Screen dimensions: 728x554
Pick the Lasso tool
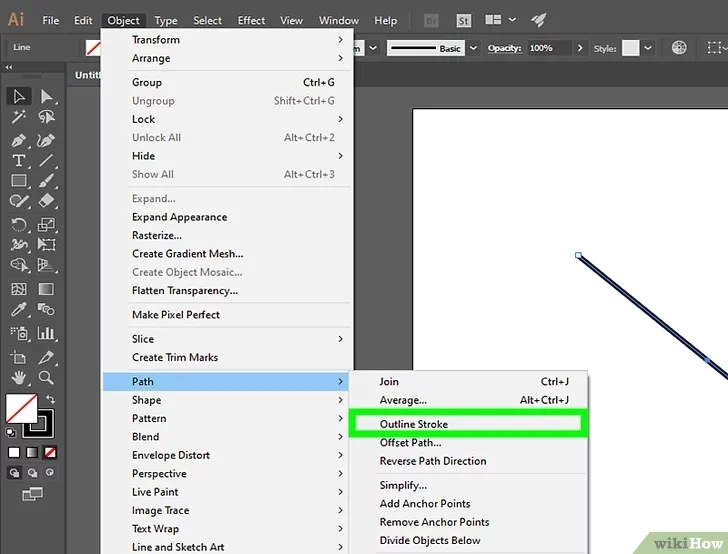point(46,117)
